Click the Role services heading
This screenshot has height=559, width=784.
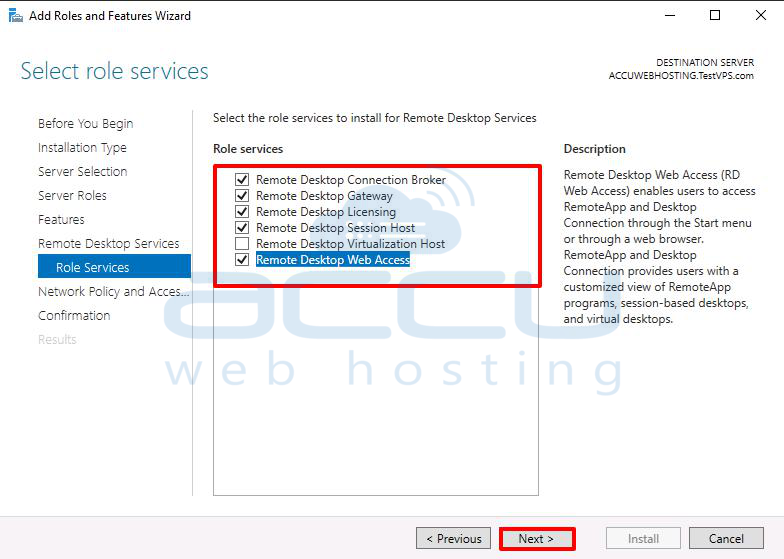pos(248,149)
